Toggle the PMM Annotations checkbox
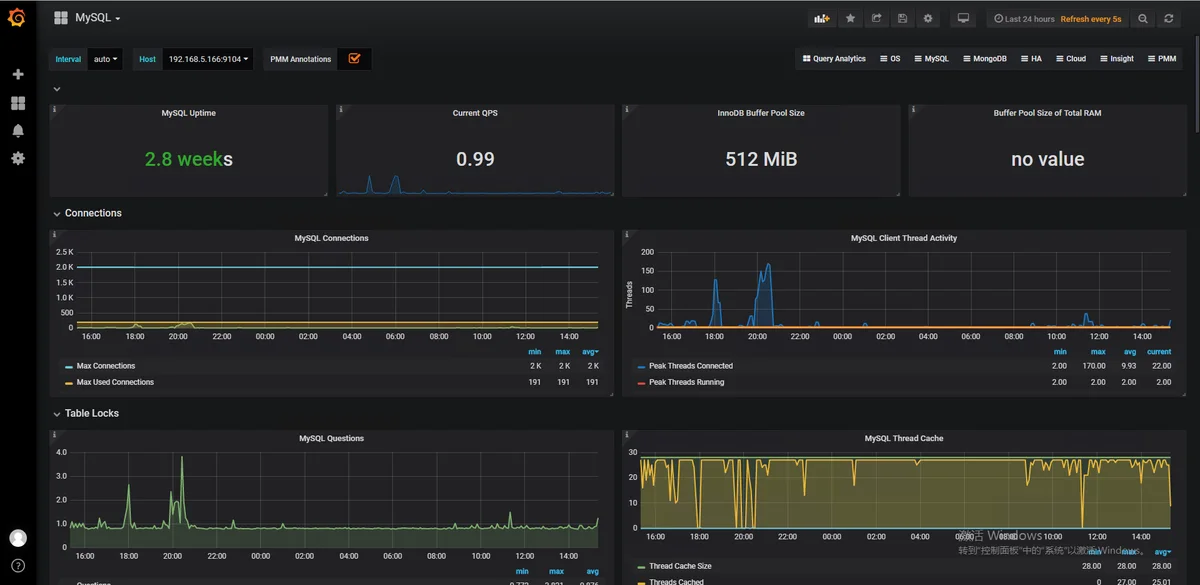 coord(354,59)
